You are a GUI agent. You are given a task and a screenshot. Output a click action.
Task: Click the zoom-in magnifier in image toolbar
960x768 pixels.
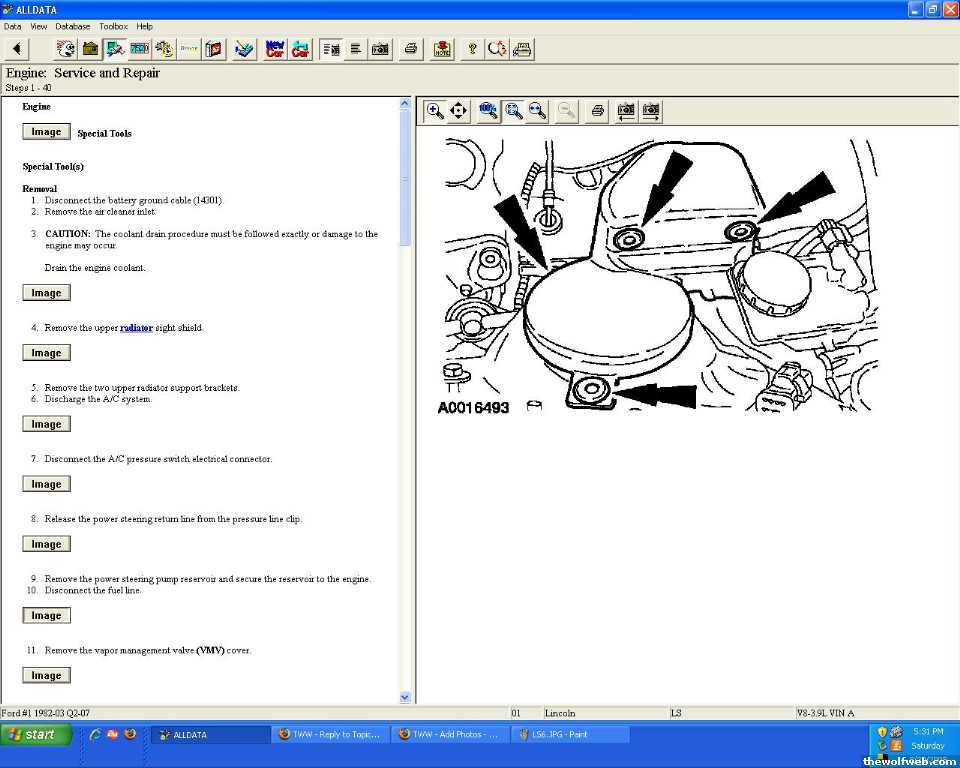pyautogui.click(x=435, y=111)
